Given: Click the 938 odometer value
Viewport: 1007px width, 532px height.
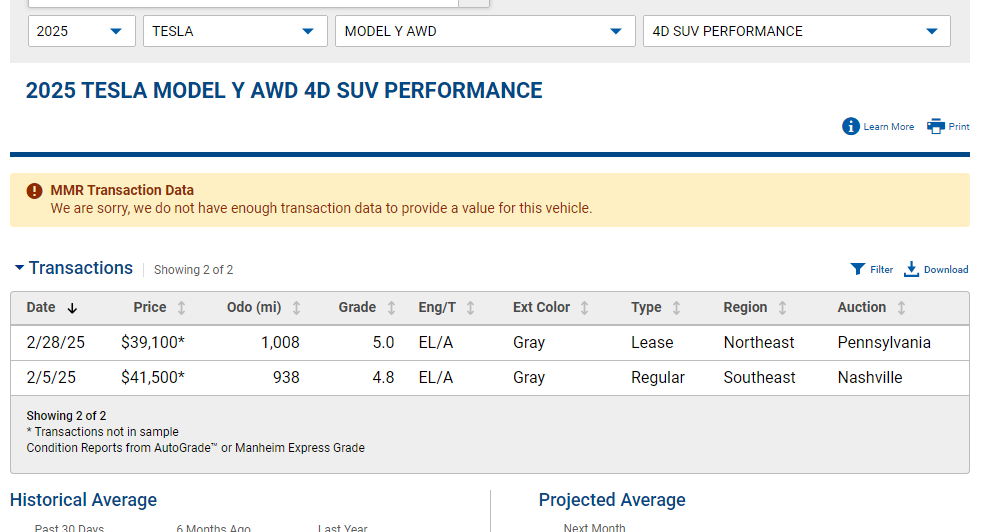Looking at the screenshot, I should click(286, 377).
